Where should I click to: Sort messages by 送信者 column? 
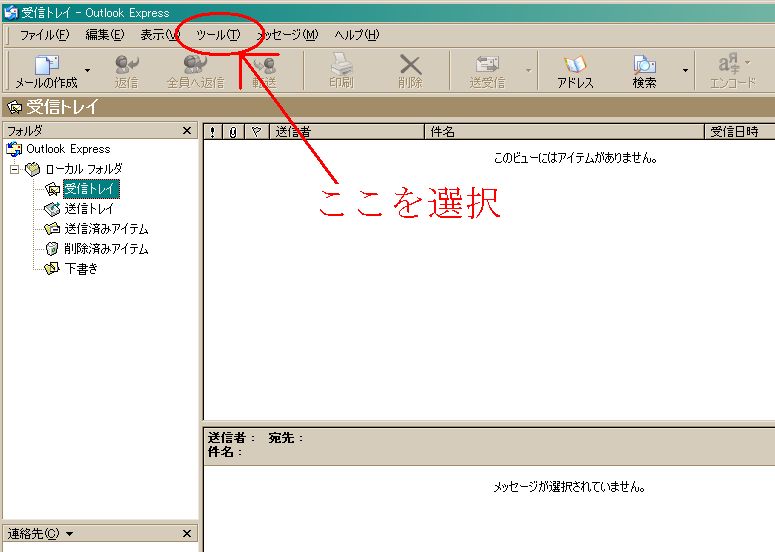pyautogui.click(x=346, y=132)
